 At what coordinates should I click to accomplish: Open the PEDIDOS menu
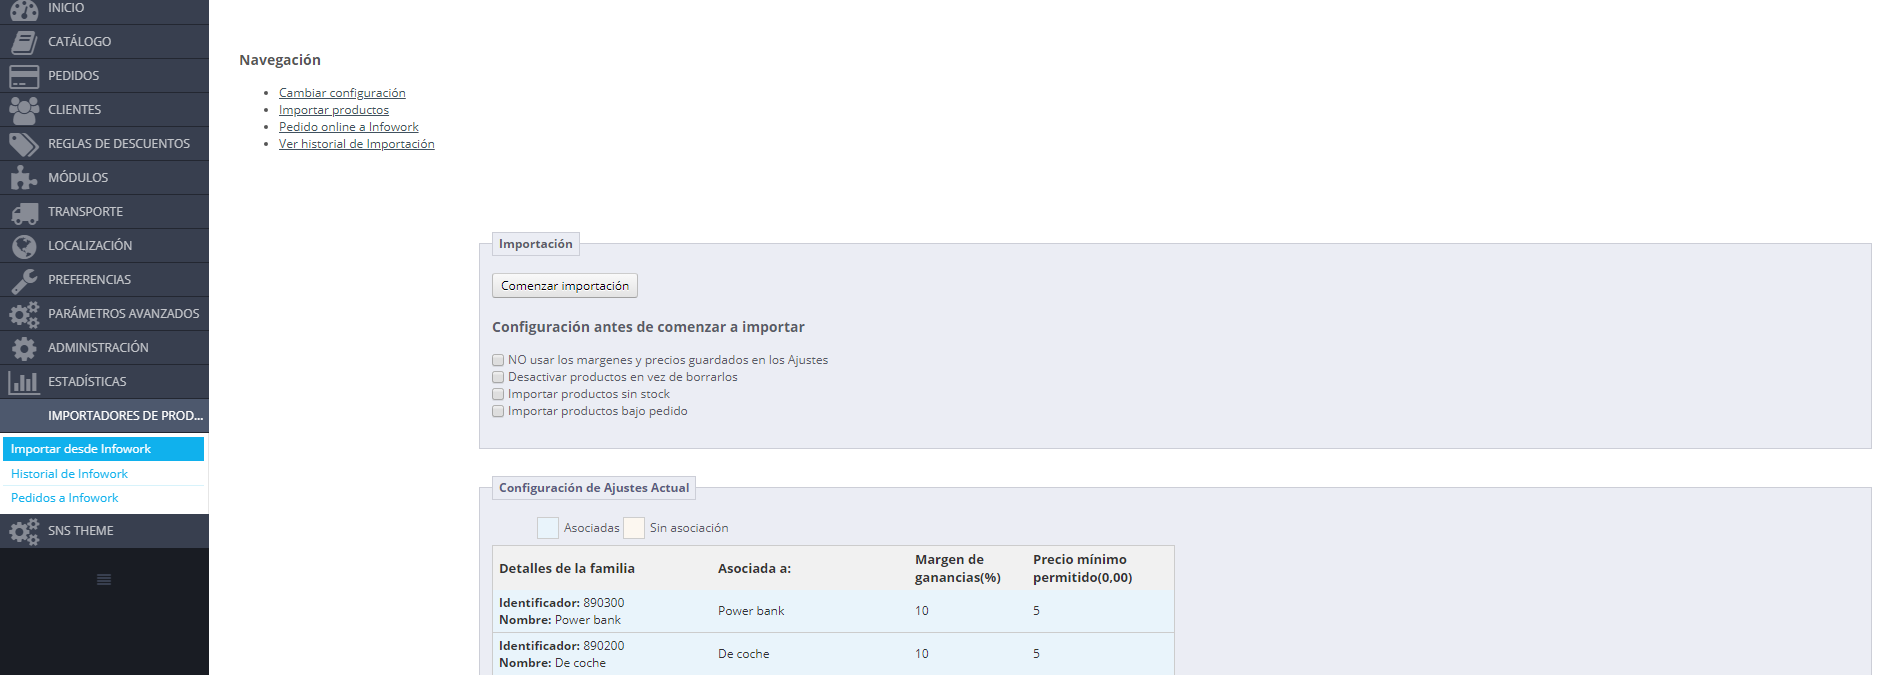click(104, 76)
